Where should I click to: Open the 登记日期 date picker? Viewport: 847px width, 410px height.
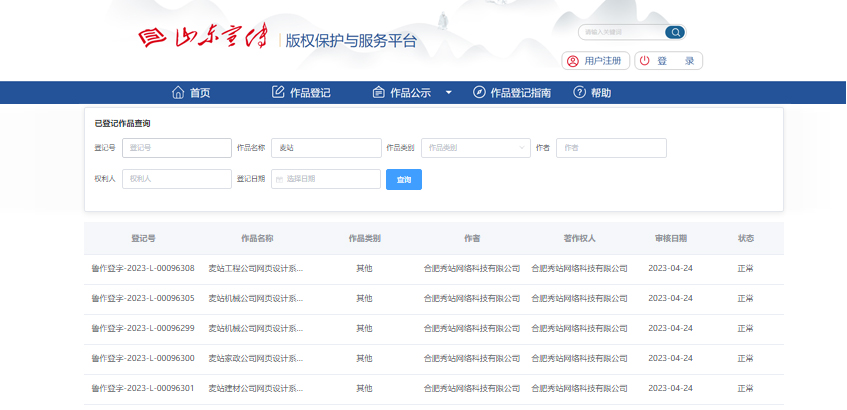click(326, 179)
